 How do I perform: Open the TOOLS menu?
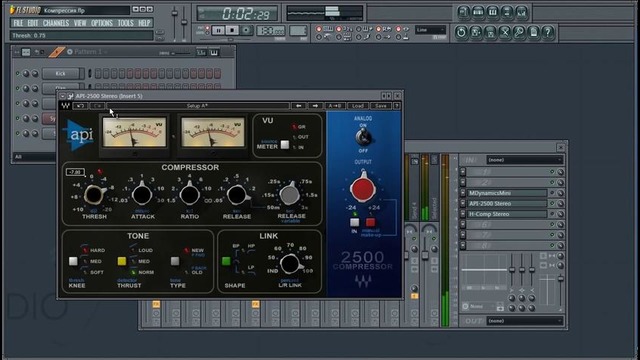pos(125,23)
